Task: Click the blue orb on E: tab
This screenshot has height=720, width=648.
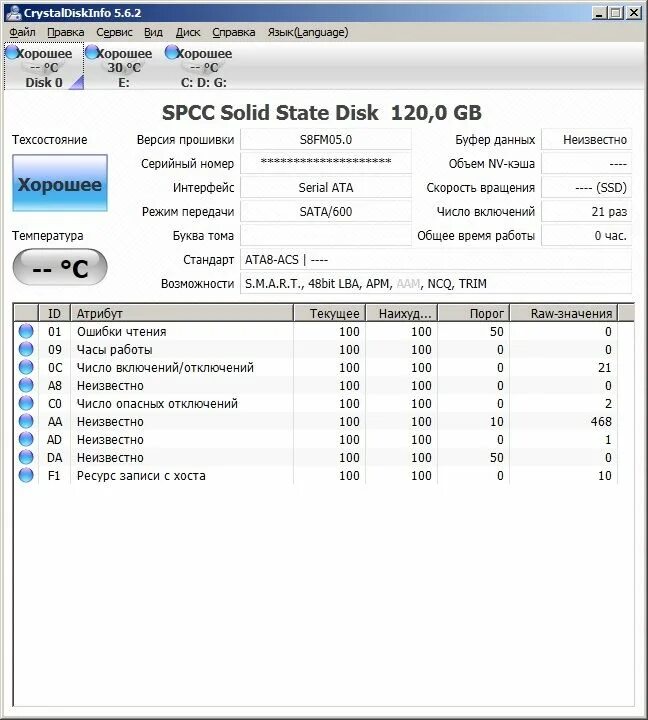Action: [92, 52]
